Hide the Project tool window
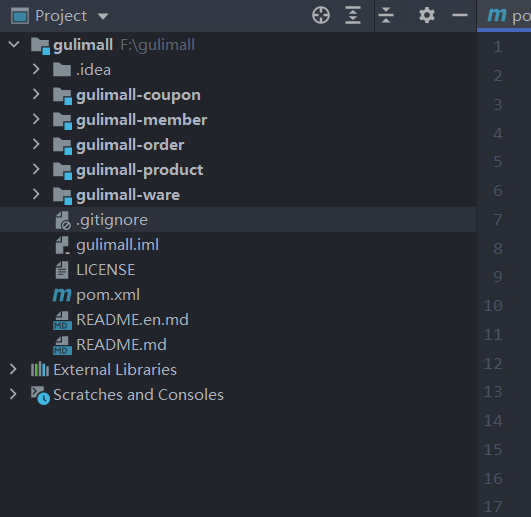Image resolution: width=531 pixels, height=517 pixels. [460, 15]
